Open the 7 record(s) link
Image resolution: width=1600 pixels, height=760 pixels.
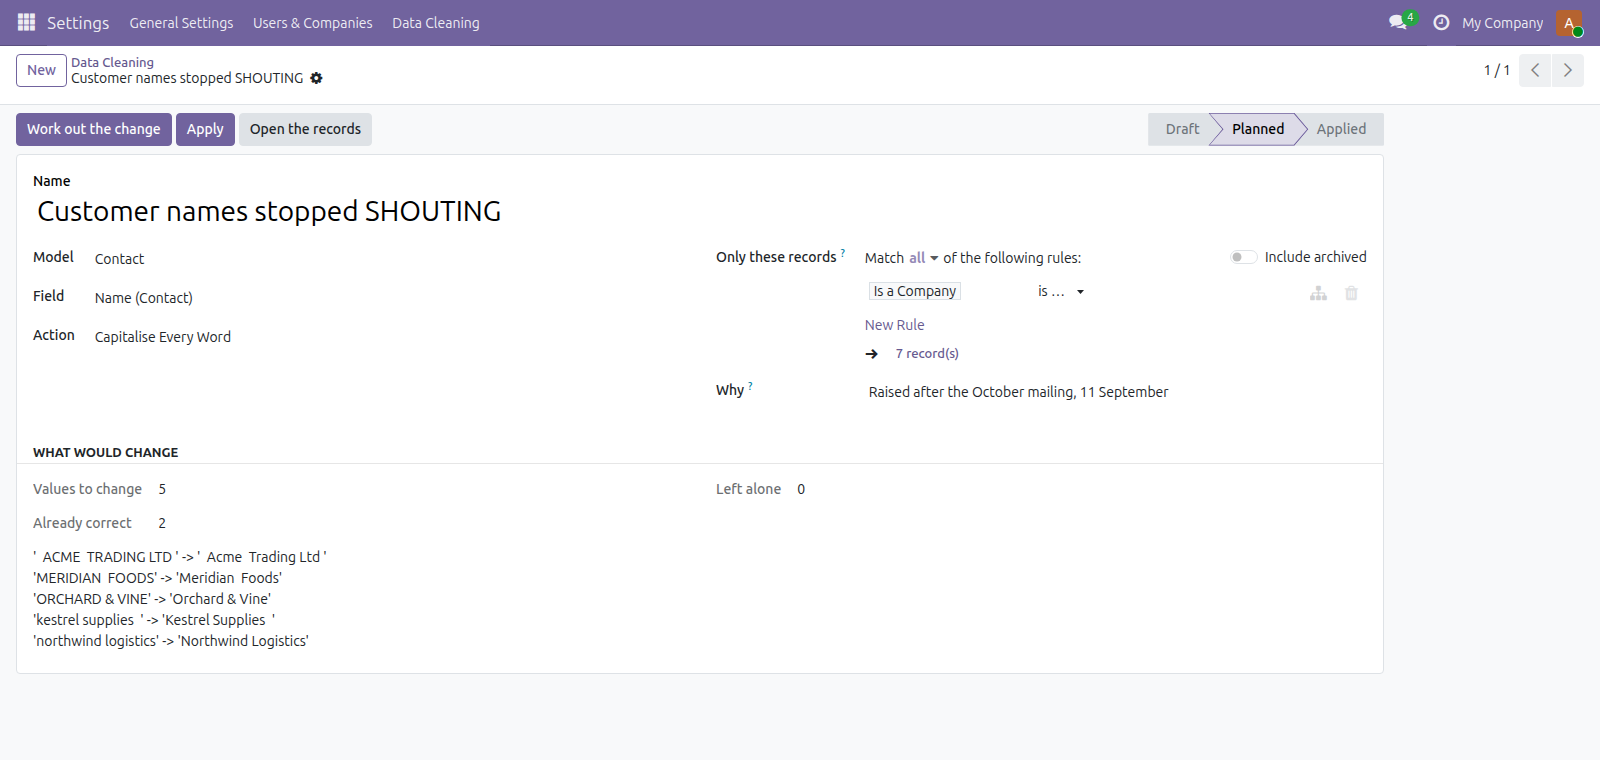click(927, 354)
